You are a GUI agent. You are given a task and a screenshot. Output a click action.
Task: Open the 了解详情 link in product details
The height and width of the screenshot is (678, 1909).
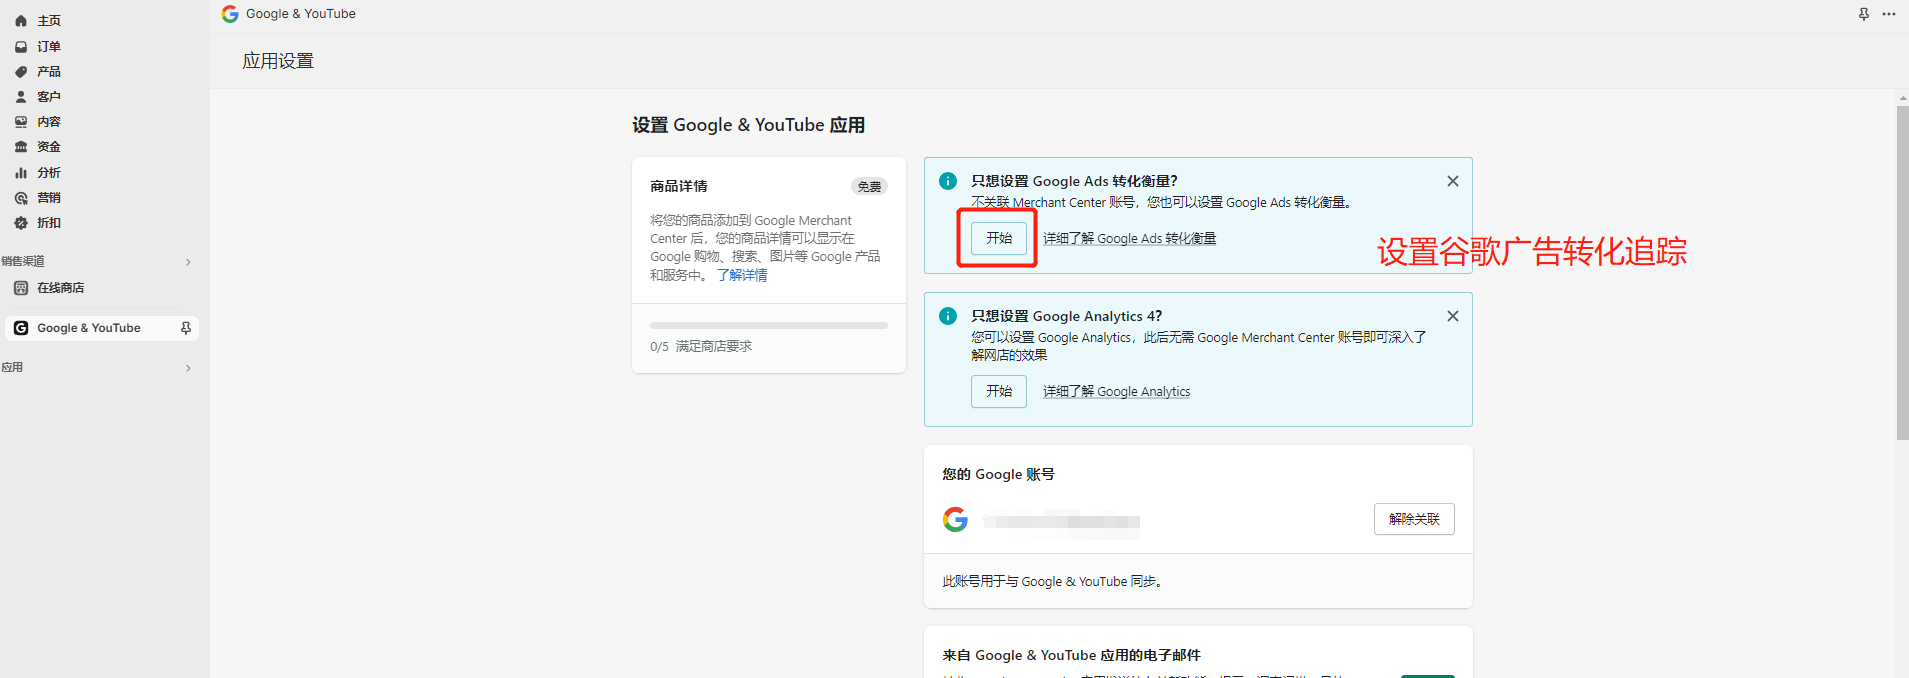[x=742, y=275]
